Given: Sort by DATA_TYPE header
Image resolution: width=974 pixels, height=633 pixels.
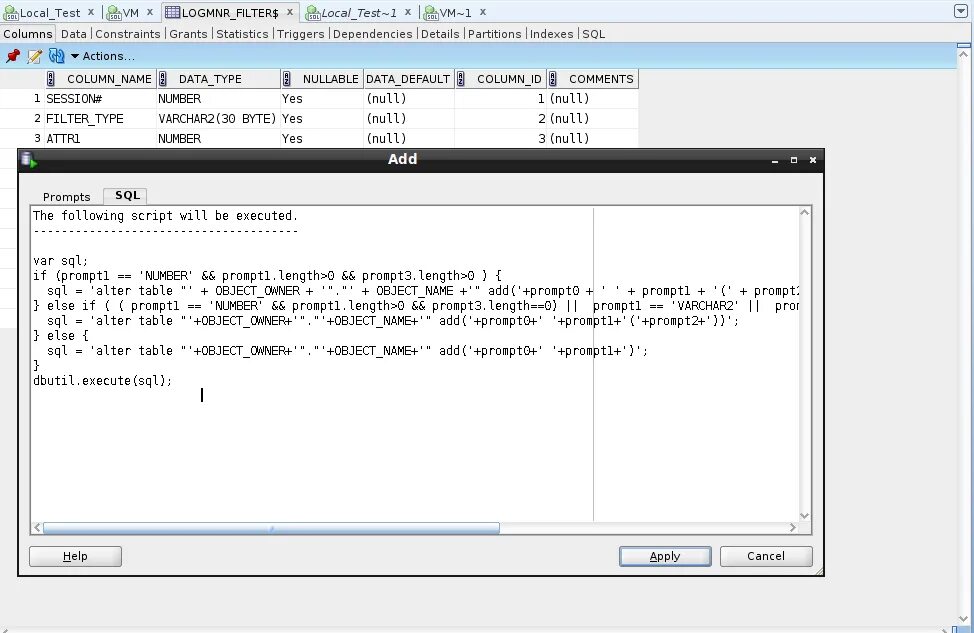Looking at the screenshot, I should [219, 79].
